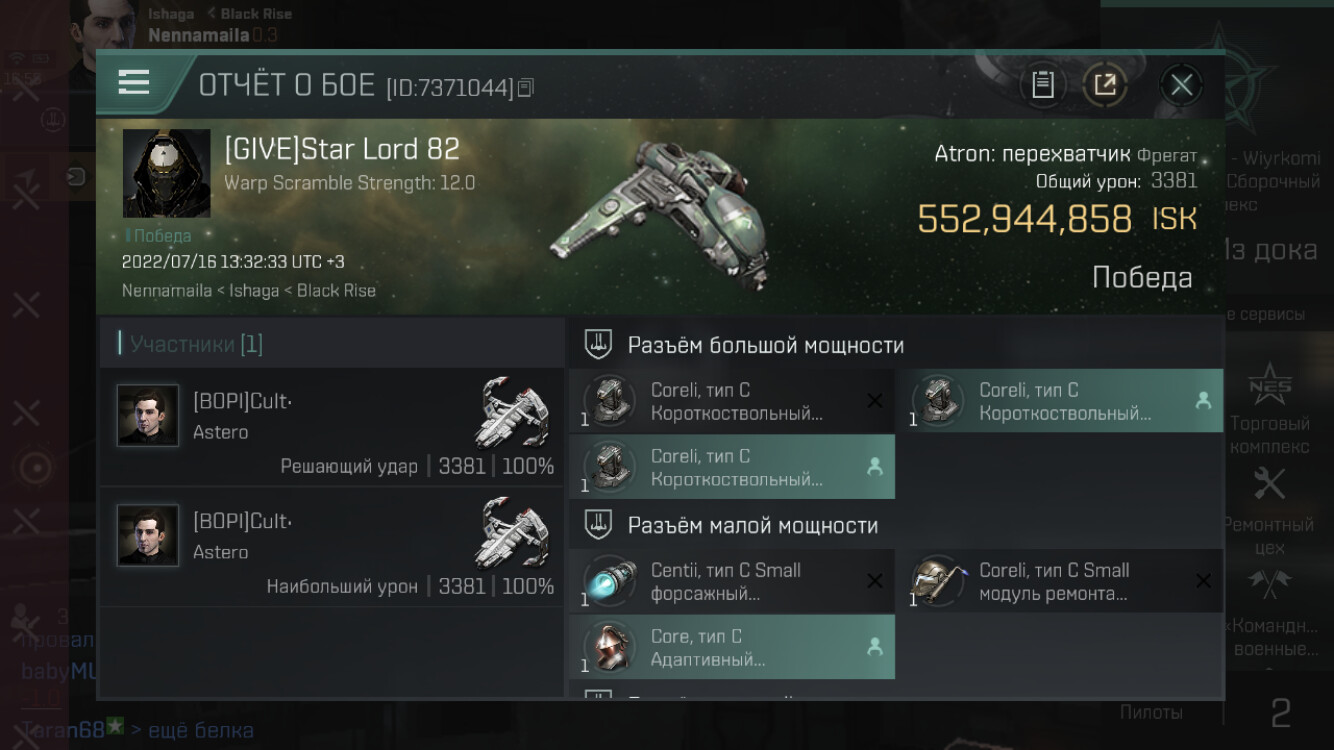The height and width of the screenshot is (750, 1334).
Task: Copy the battle report ID 7371044
Action: [526, 88]
